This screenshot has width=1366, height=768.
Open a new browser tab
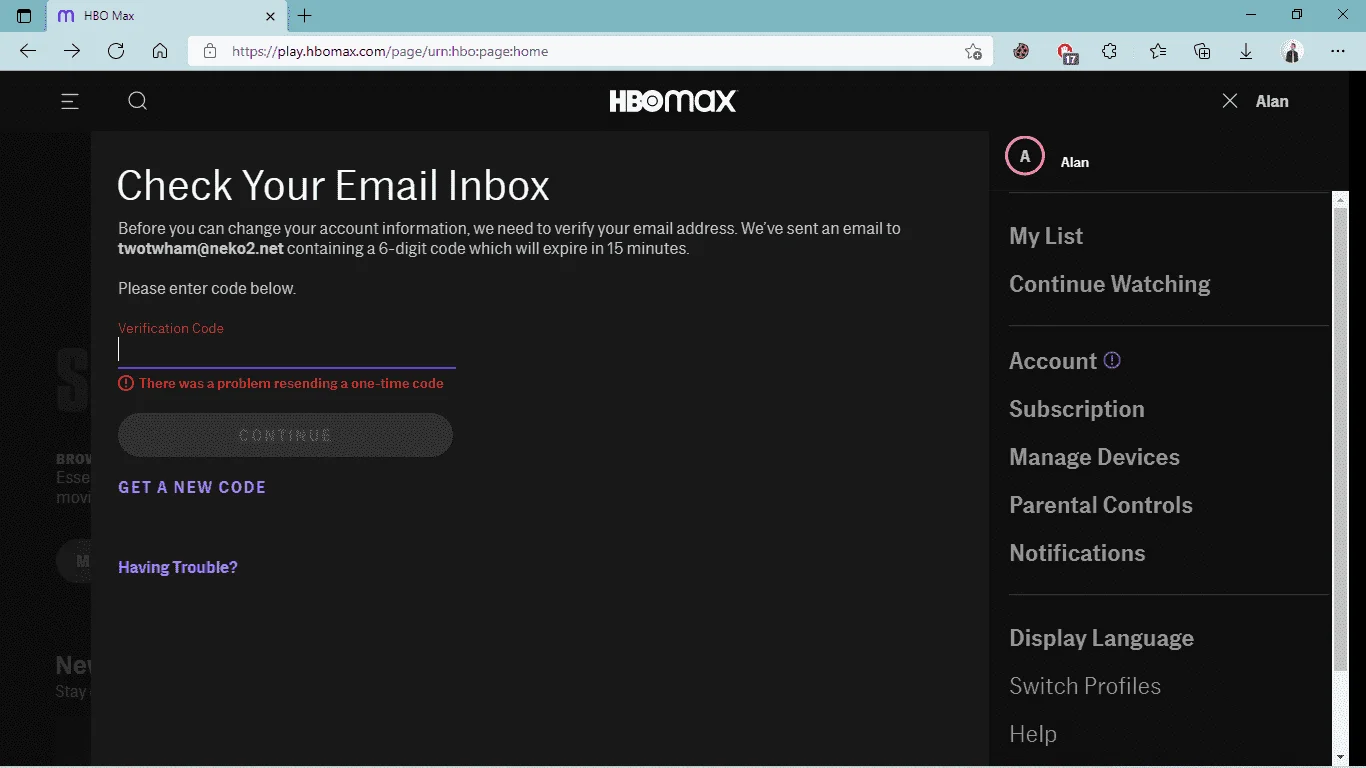(x=305, y=16)
